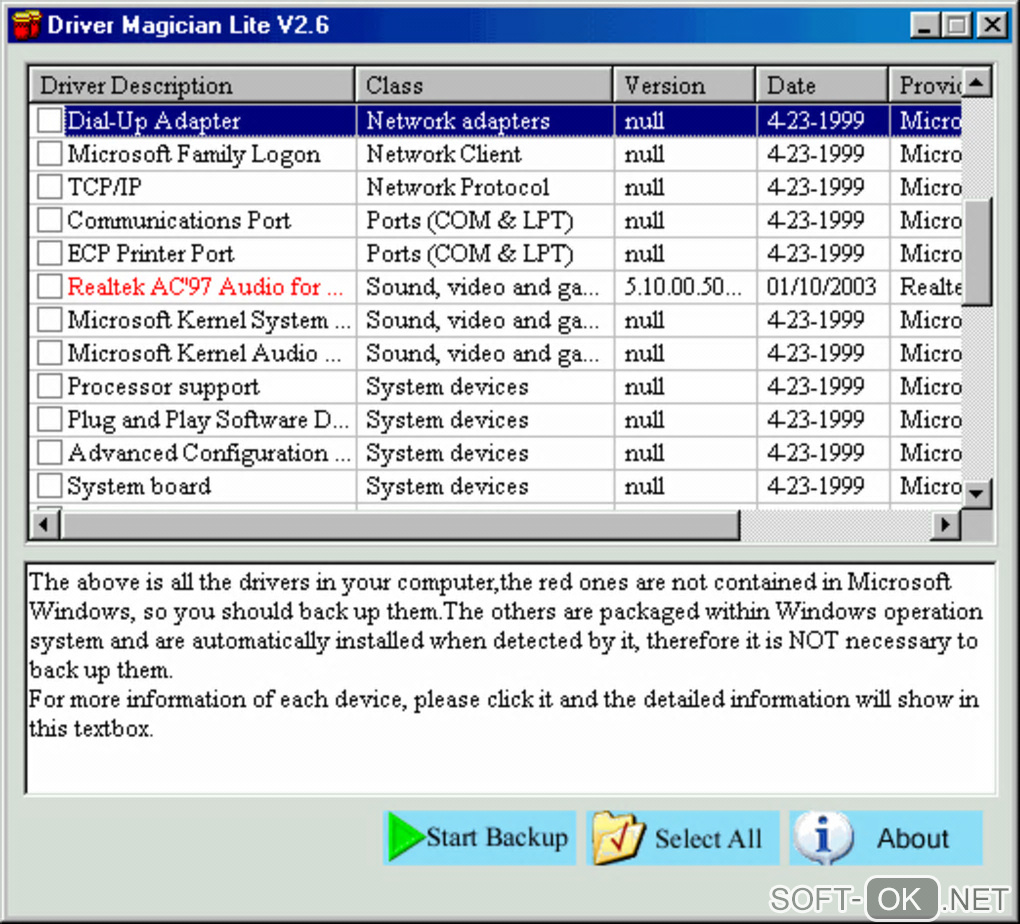Check the Plug and Play Software checkbox
The height and width of the screenshot is (924, 1020).
[x=49, y=420]
